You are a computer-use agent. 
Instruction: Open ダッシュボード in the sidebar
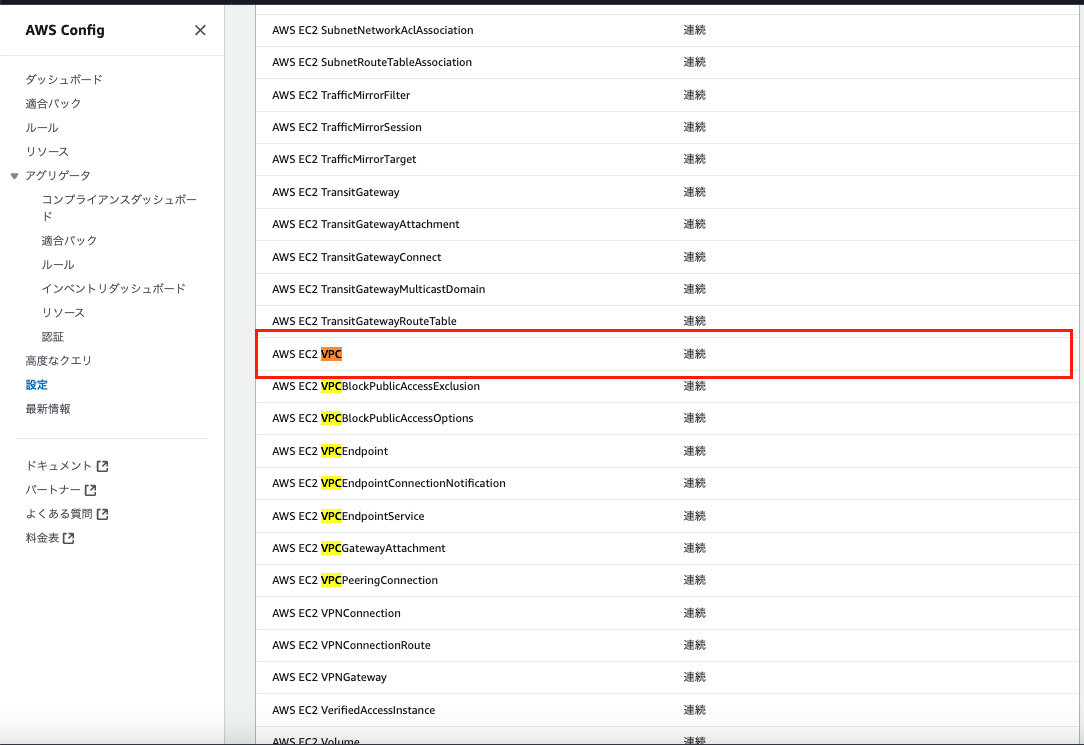click(64, 79)
